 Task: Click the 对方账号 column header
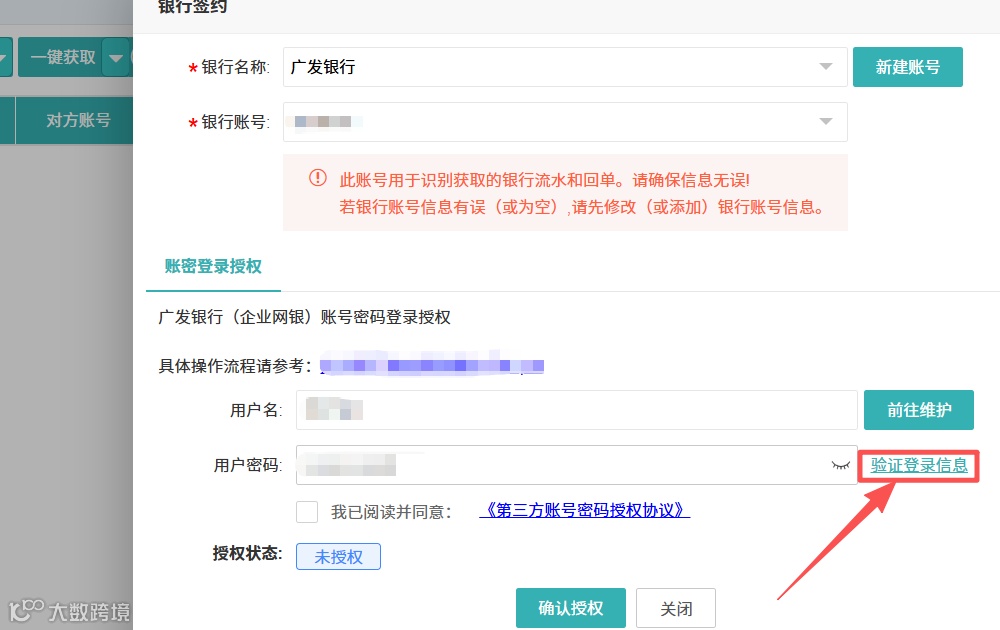point(78,120)
